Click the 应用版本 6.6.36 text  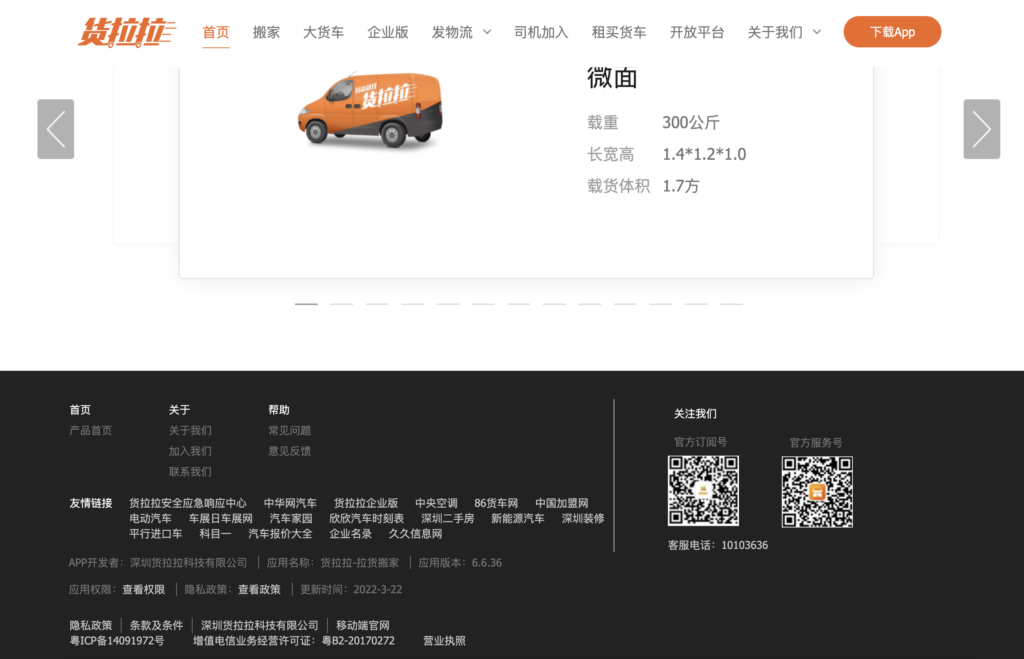point(460,563)
